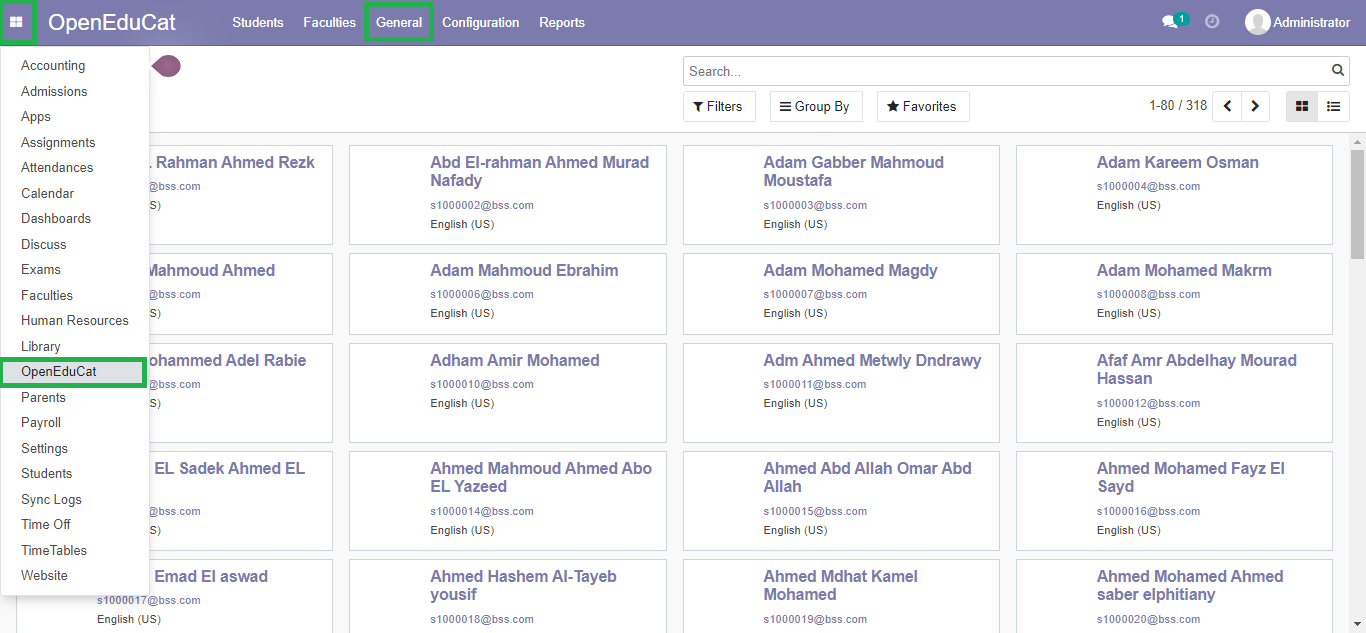Image resolution: width=1366 pixels, height=633 pixels.
Task: Click the 1-80 / 318 pager counter
Action: point(1178,106)
